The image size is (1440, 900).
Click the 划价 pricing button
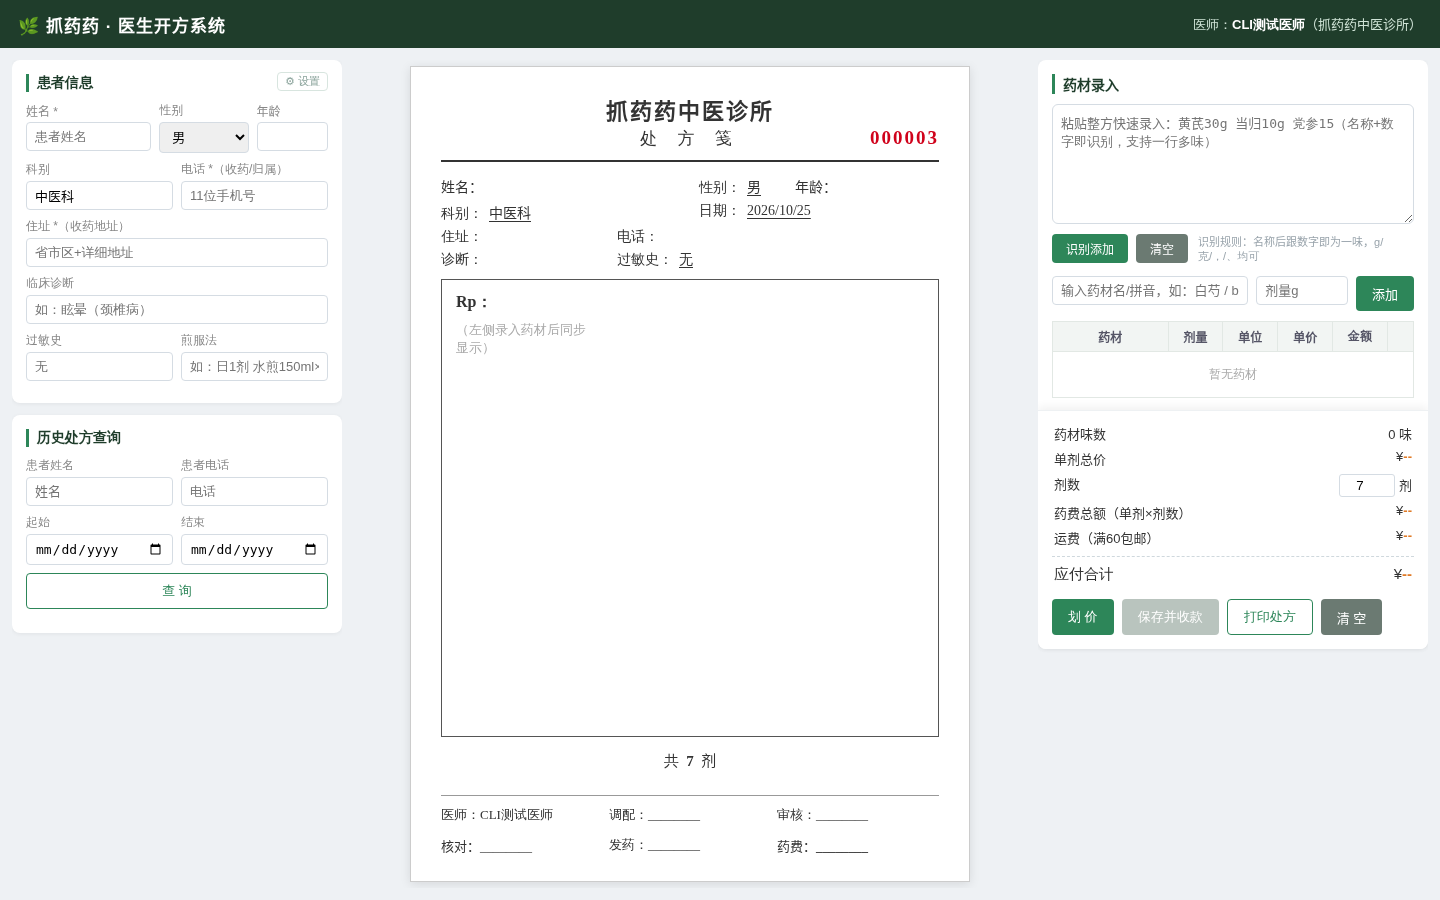pos(1083,617)
